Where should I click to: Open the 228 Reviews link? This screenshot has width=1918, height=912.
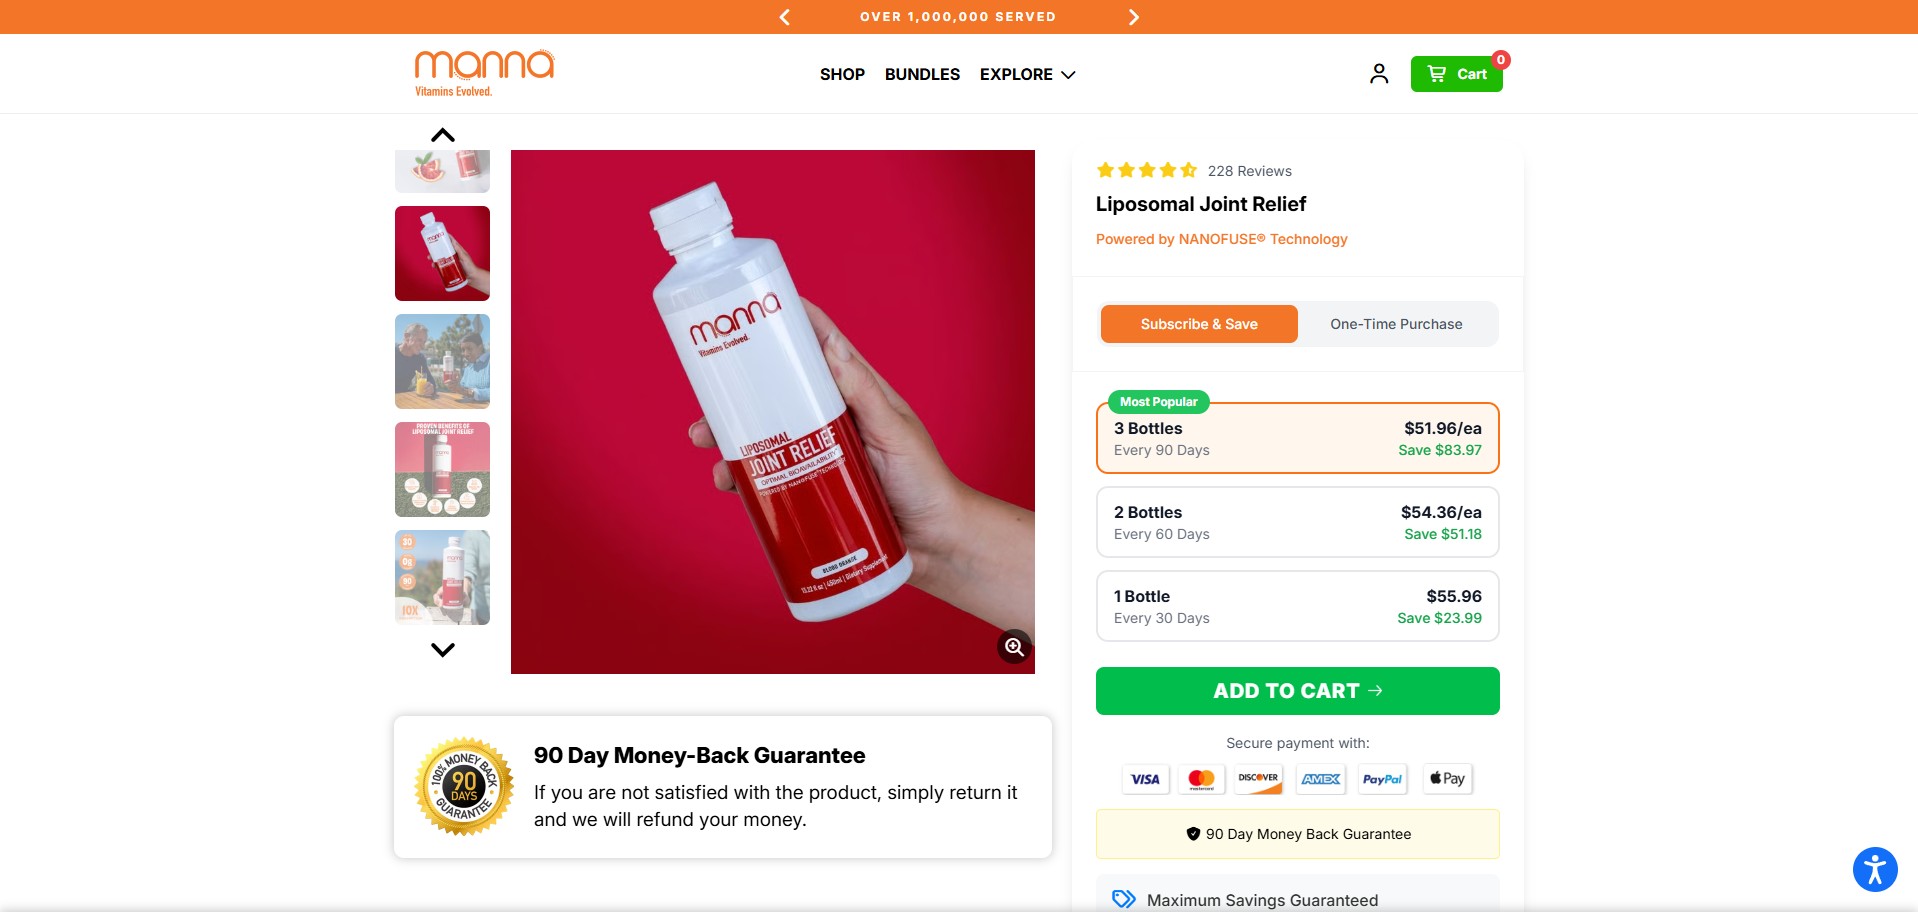[1249, 171]
